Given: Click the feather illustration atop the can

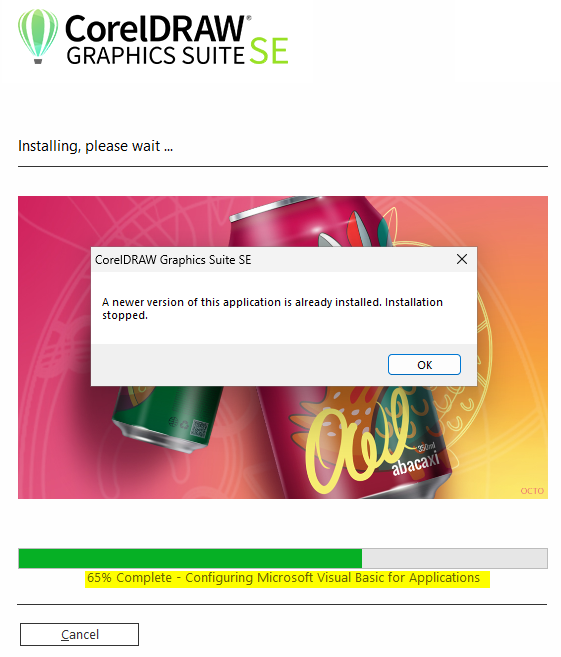Looking at the screenshot, I should 355,228.
